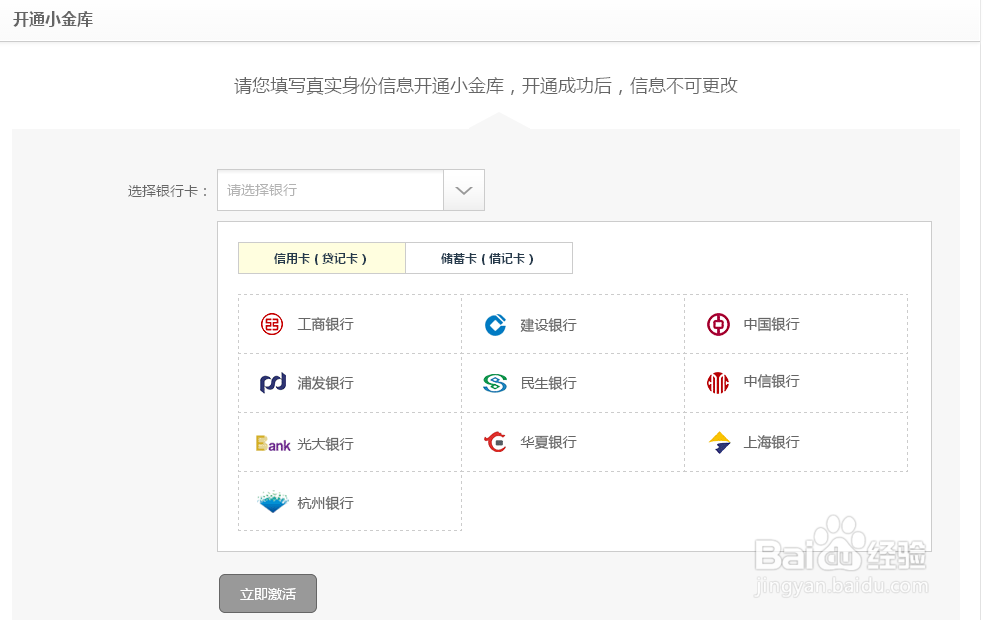Click the ICBC 工商银行 logo icon
The image size is (983, 620).
(272, 324)
